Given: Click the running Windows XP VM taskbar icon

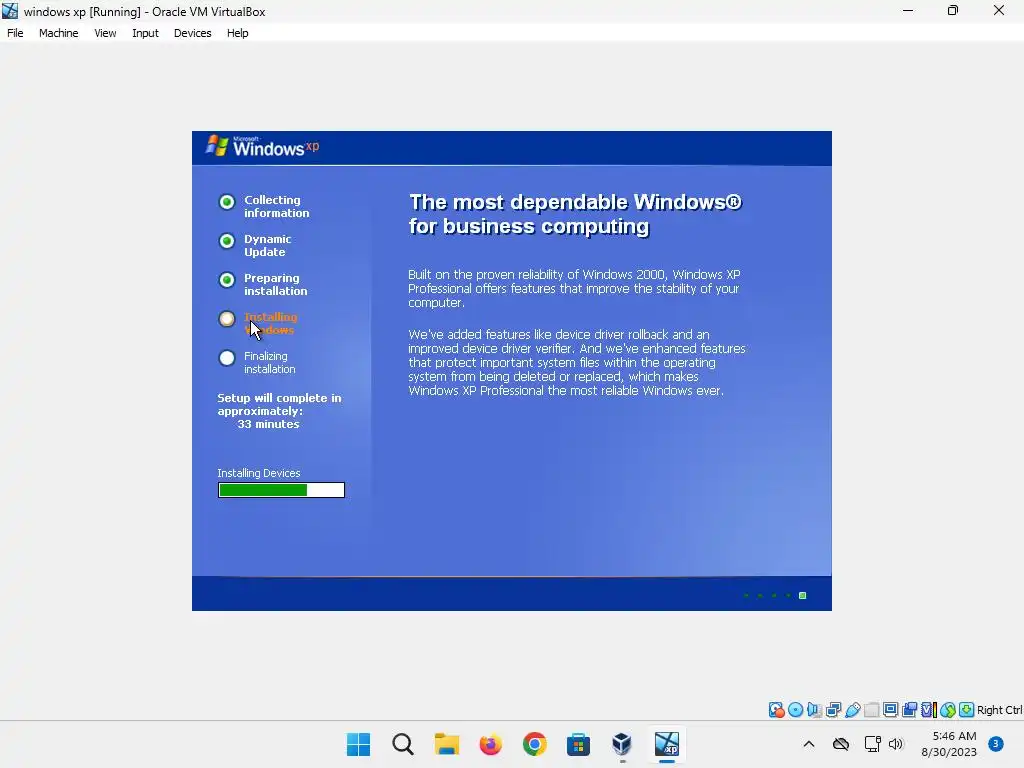Looking at the screenshot, I should [667, 744].
